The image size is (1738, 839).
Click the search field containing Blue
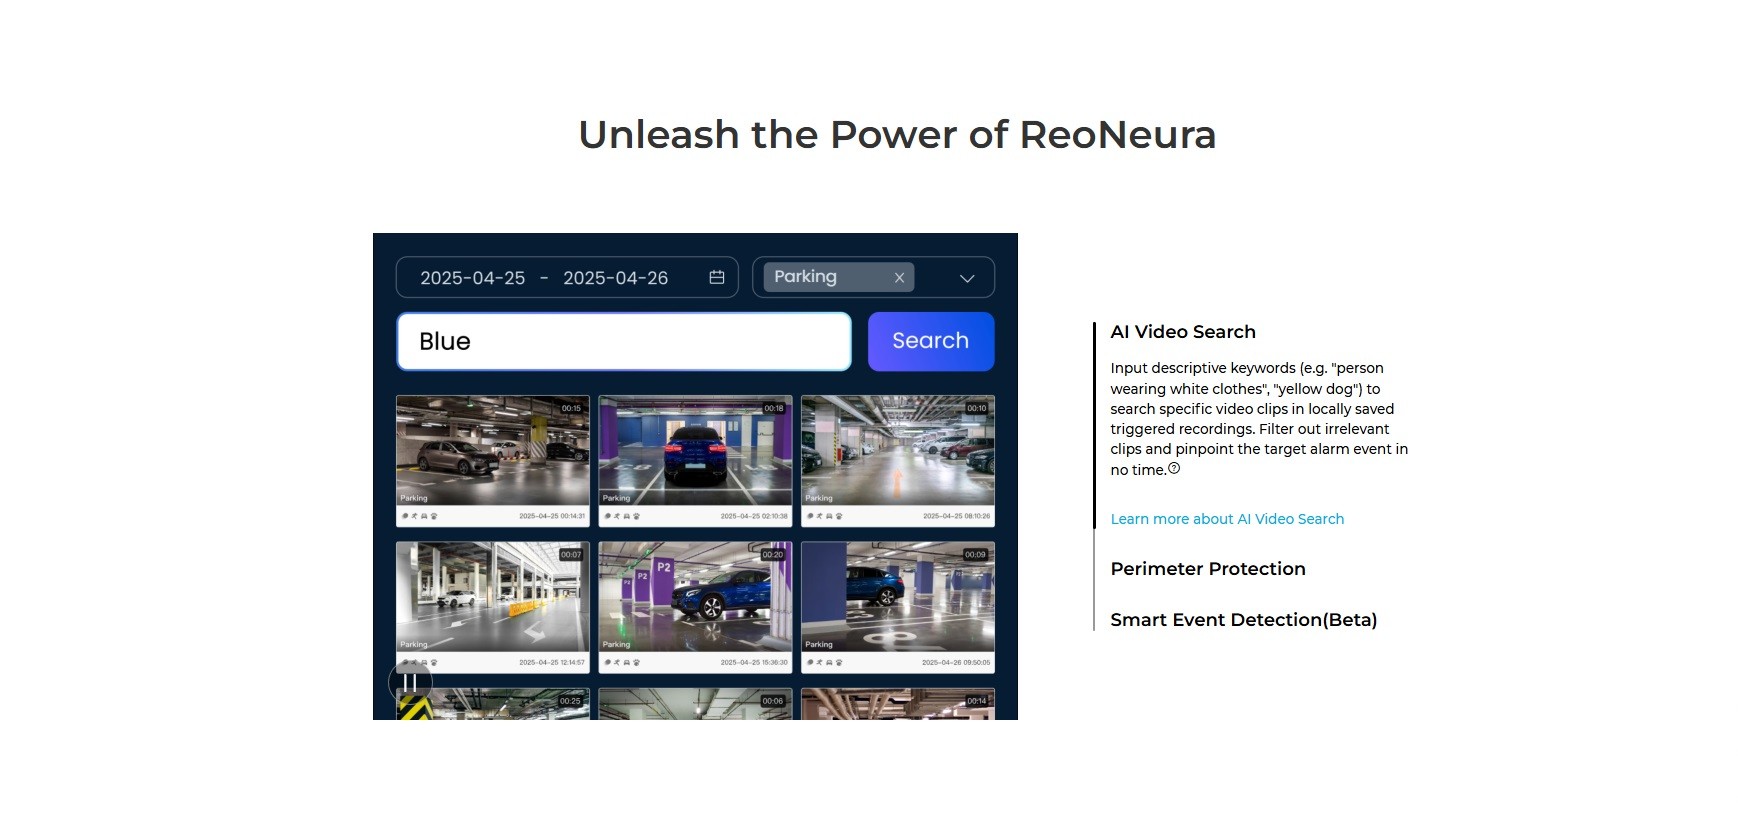click(x=623, y=342)
